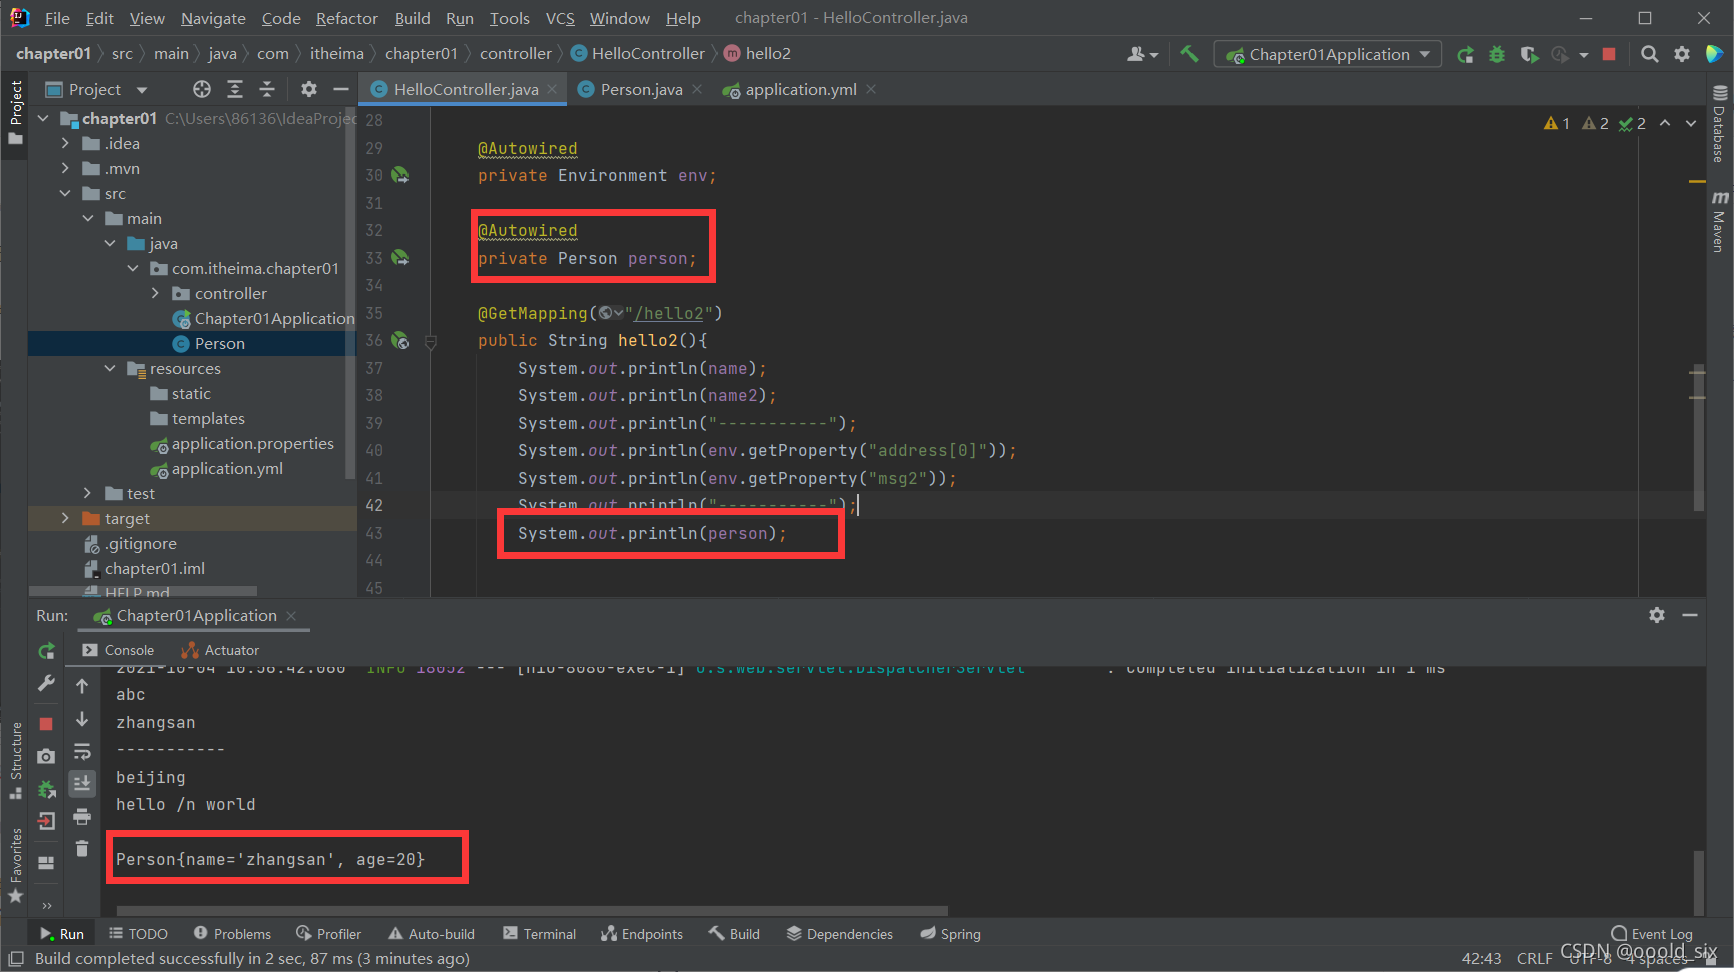Toggle Database tool window on the right edge
Screen dimensions: 1734x972
pyautogui.click(x=1719, y=124)
